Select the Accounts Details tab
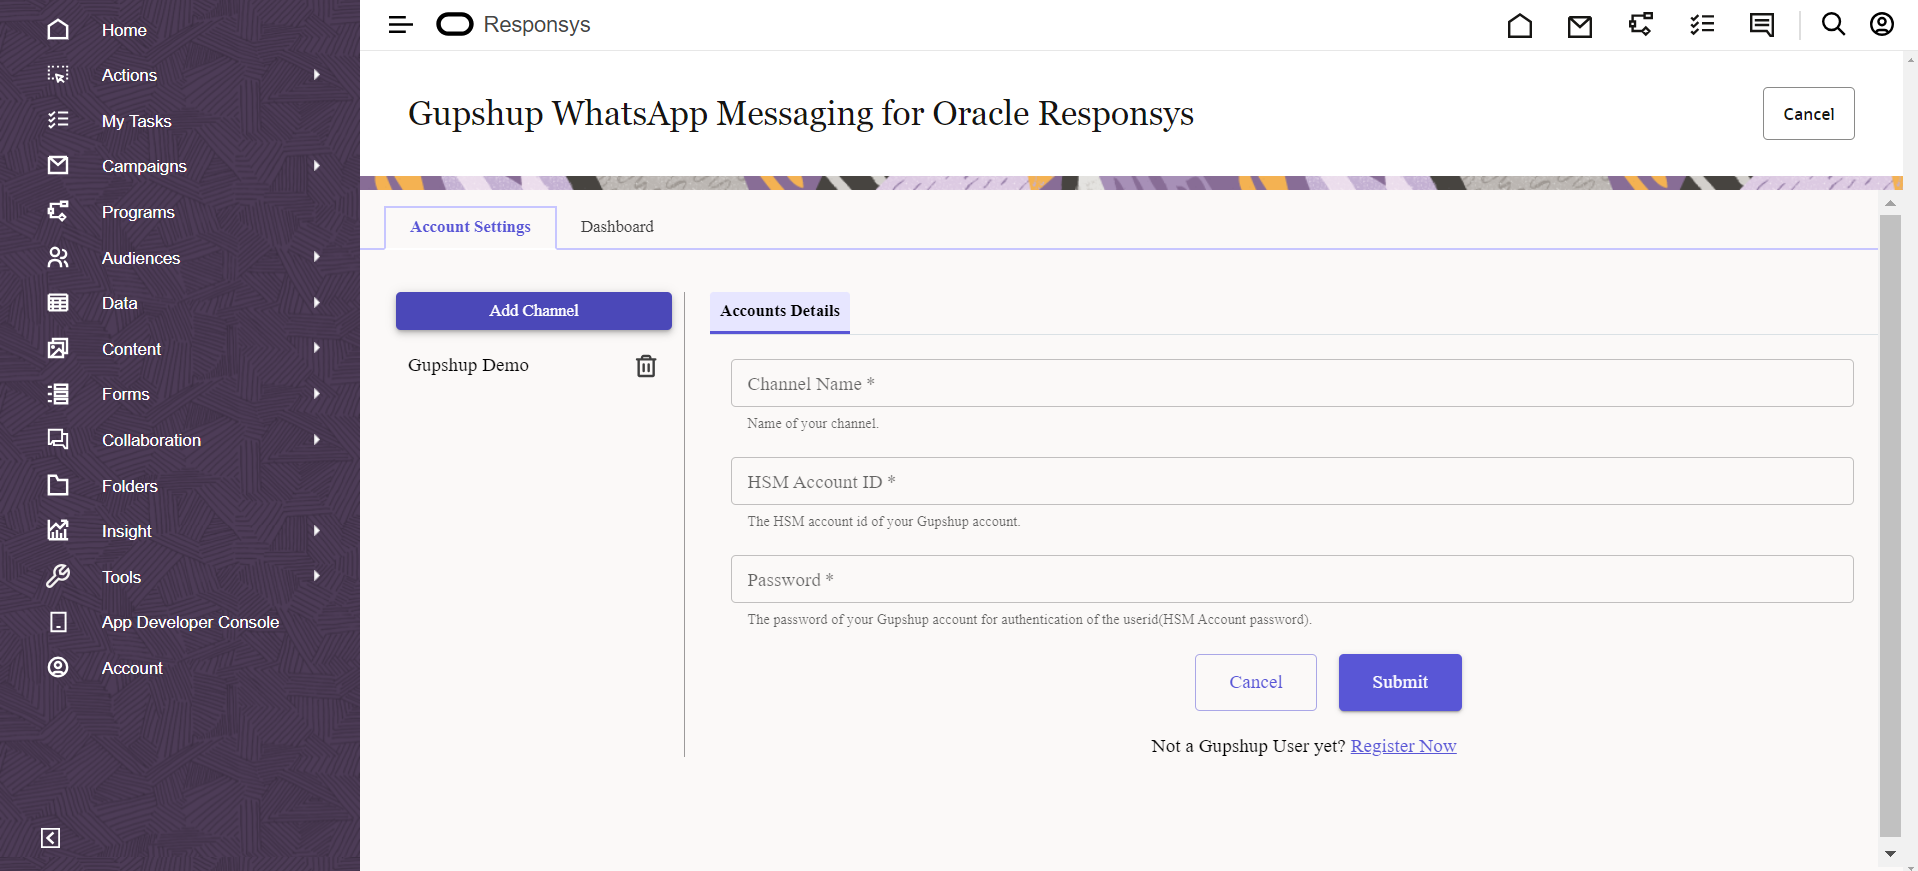This screenshot has height=871, width=1918. point(780,312)
